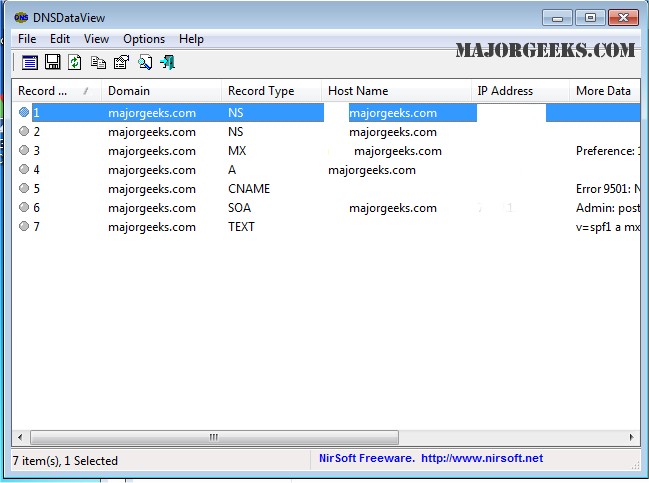Screen dimensions: 649x483
Task: Sort by the Record column header
Action: pos(56,91)
